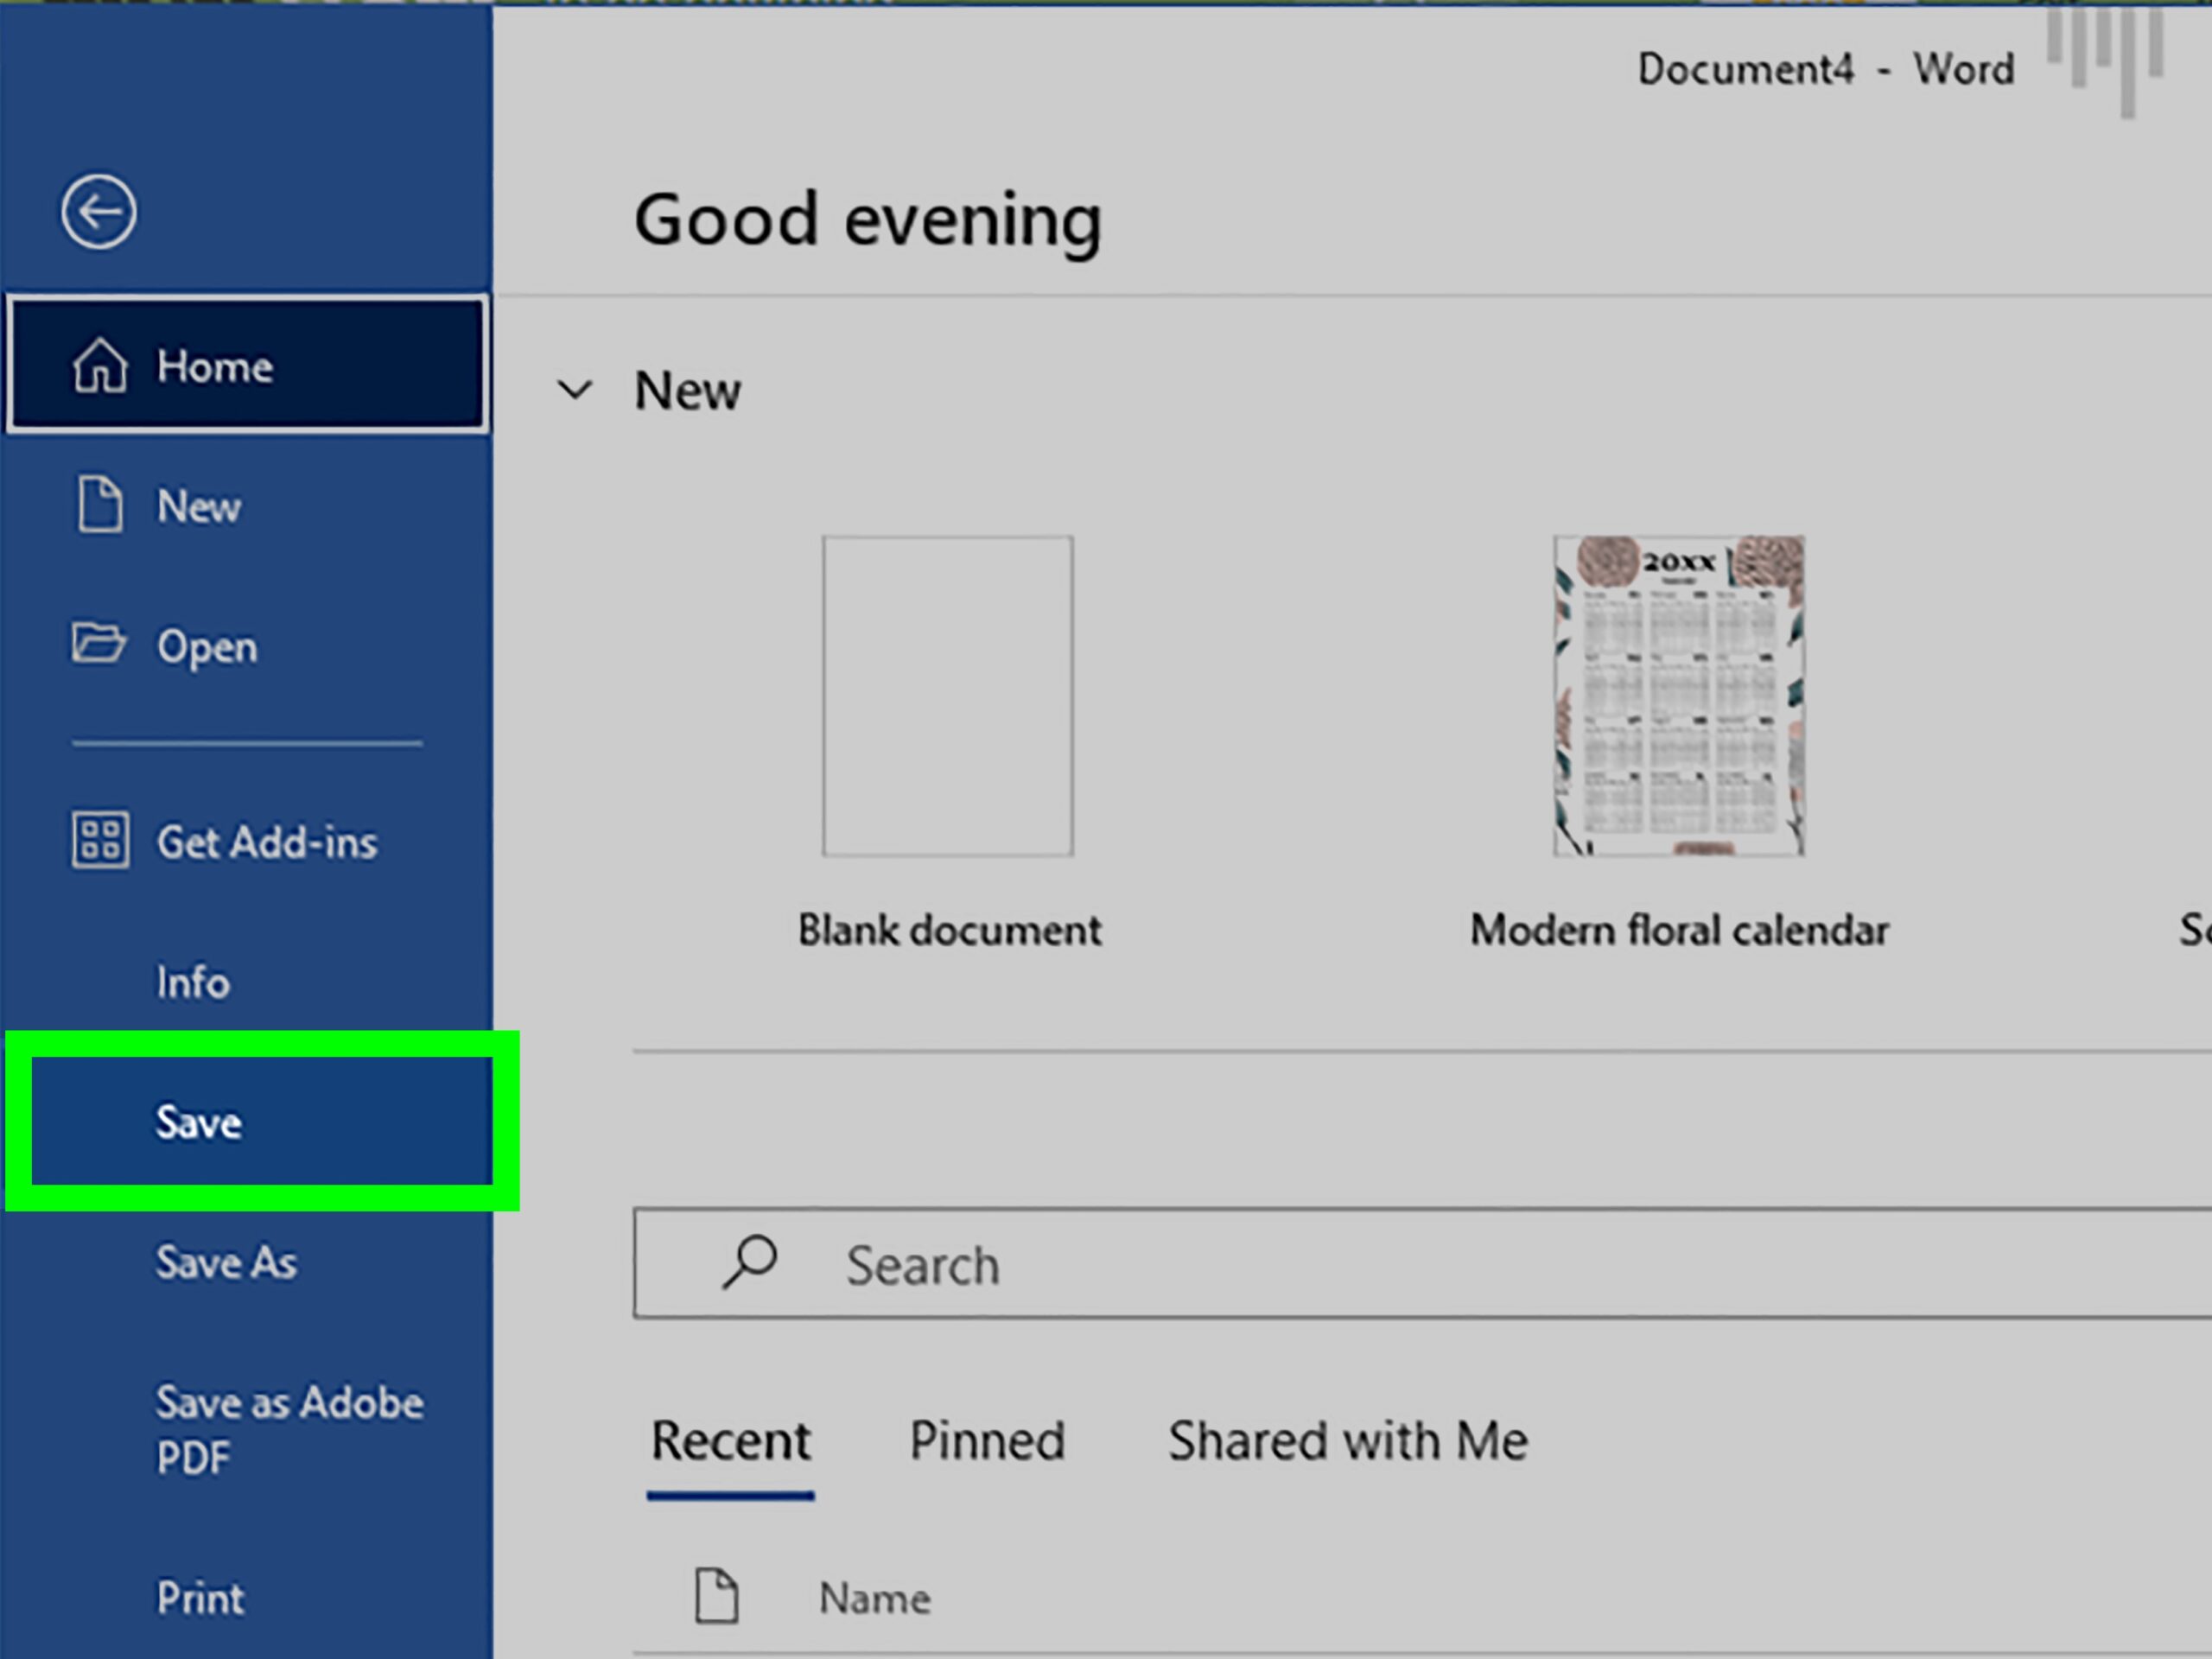Click the document icon in the Name column header
This screenshot has width=2212, height=1659.
[x=716, y=1596]
